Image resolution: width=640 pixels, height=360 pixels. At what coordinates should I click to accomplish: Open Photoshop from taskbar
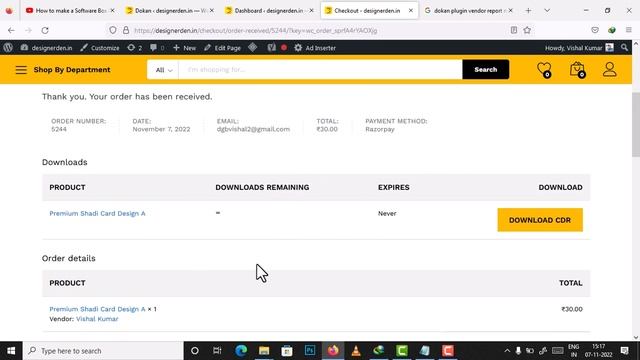[x=310, y=351]
